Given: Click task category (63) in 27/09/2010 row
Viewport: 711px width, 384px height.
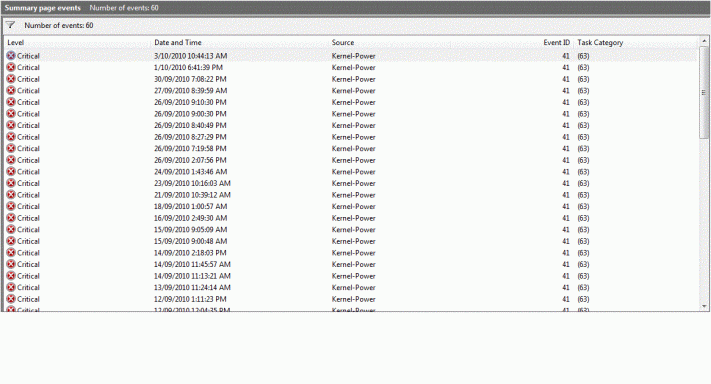Looking at the screenshot, I should pyautogui.click(x=583, y=91).
